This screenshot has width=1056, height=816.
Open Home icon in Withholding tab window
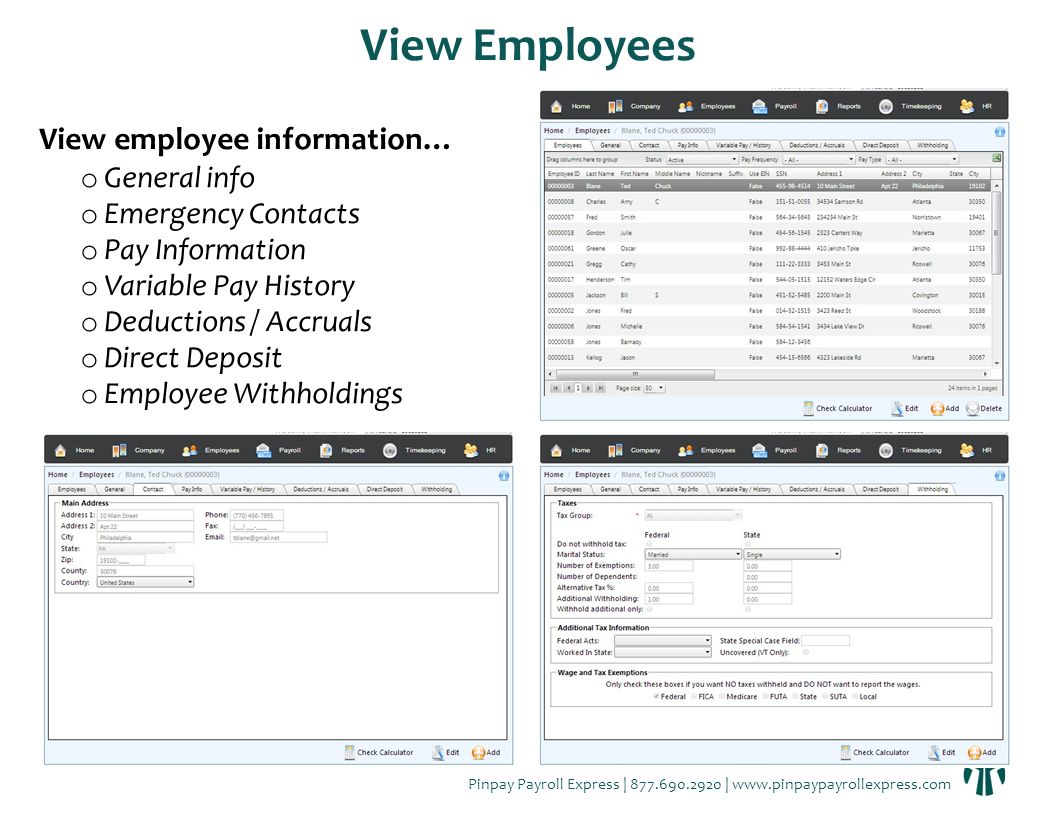click(x=556, y=450)
